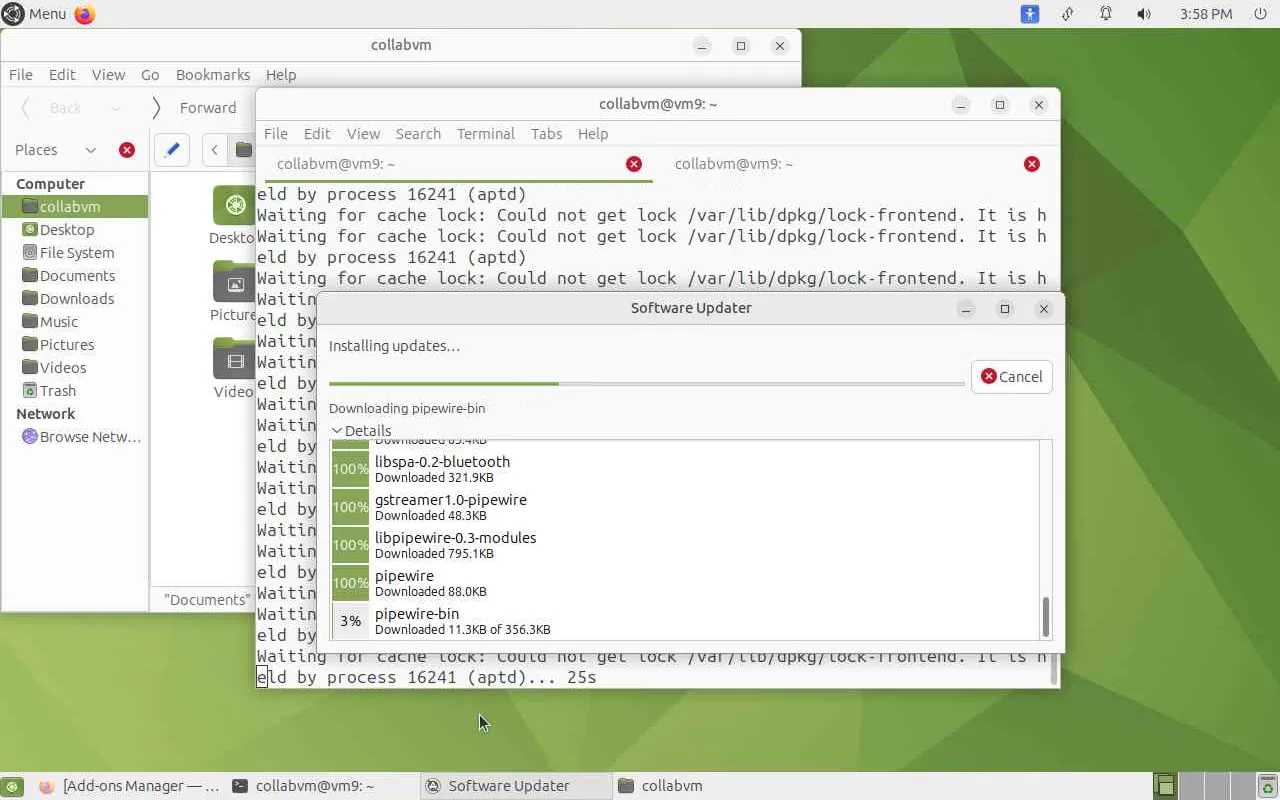Select Music in Places sidebar
This screenshot has width=1280, height=800.
click(x=75, y=322)
